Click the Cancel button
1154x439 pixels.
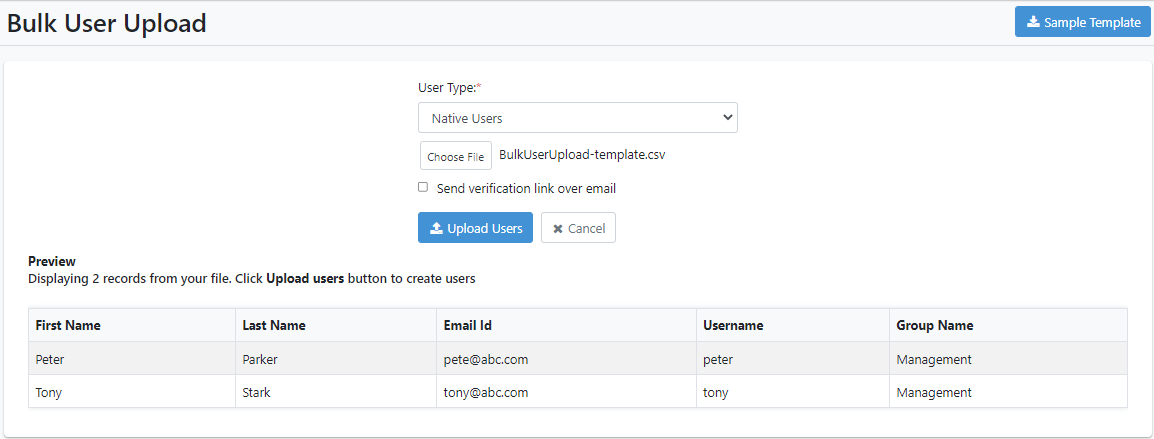[x=578, y=228]
